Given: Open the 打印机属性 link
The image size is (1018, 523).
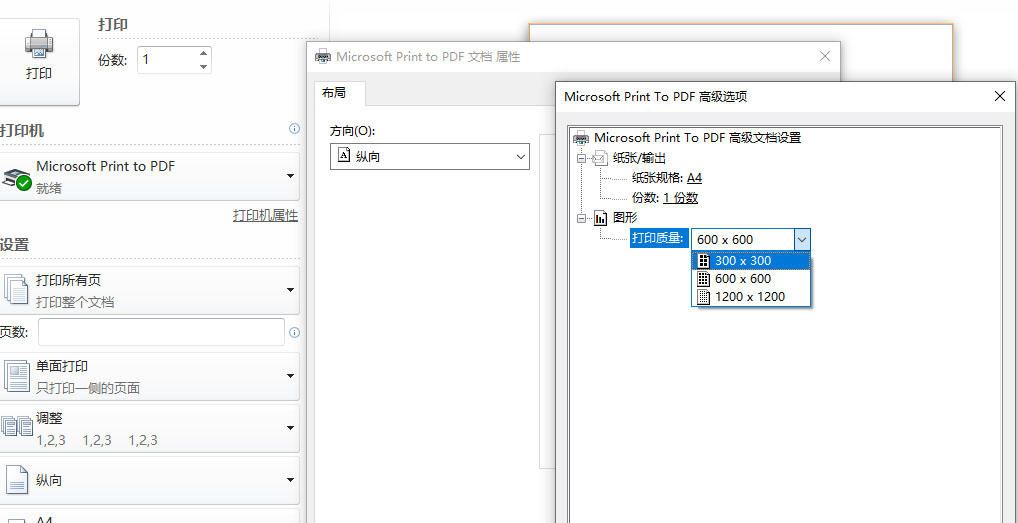Looking at the screenshot, I should coord(266,215).
